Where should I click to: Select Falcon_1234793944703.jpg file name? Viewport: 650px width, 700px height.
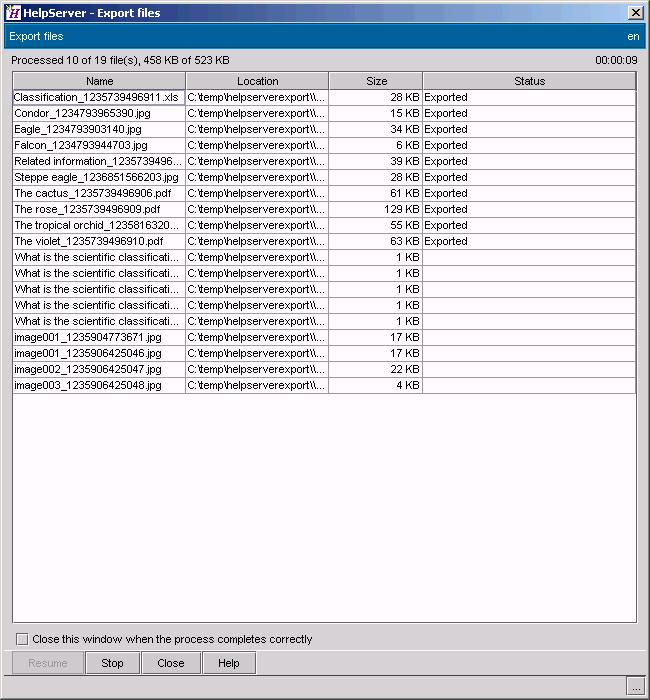pyautogui.click(x=80, y=146)
